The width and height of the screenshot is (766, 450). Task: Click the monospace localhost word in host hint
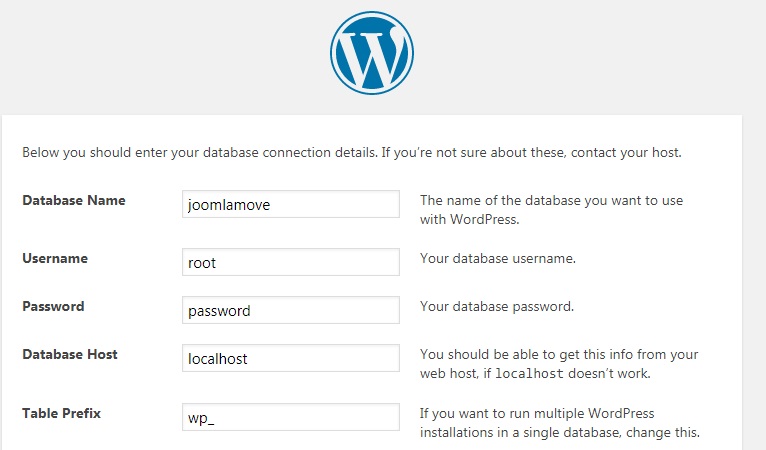pyautogui.click(x=530, y=374)
